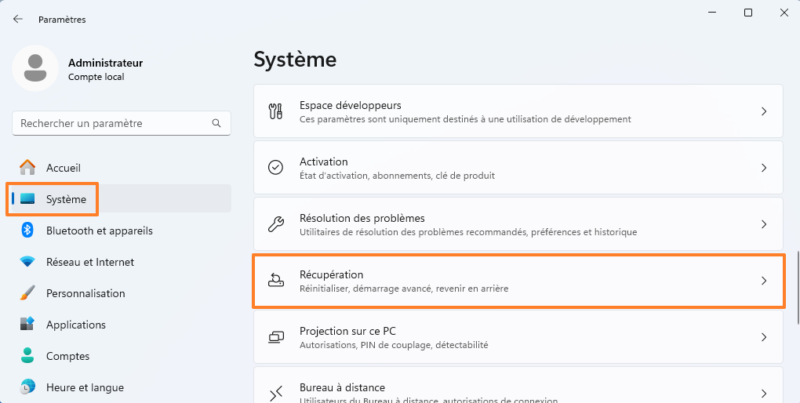Open the Activation chevron arrow
Image resolution: width=800 pixels, height=403 pixels.
pyautogui.click(x=764, y=168)
